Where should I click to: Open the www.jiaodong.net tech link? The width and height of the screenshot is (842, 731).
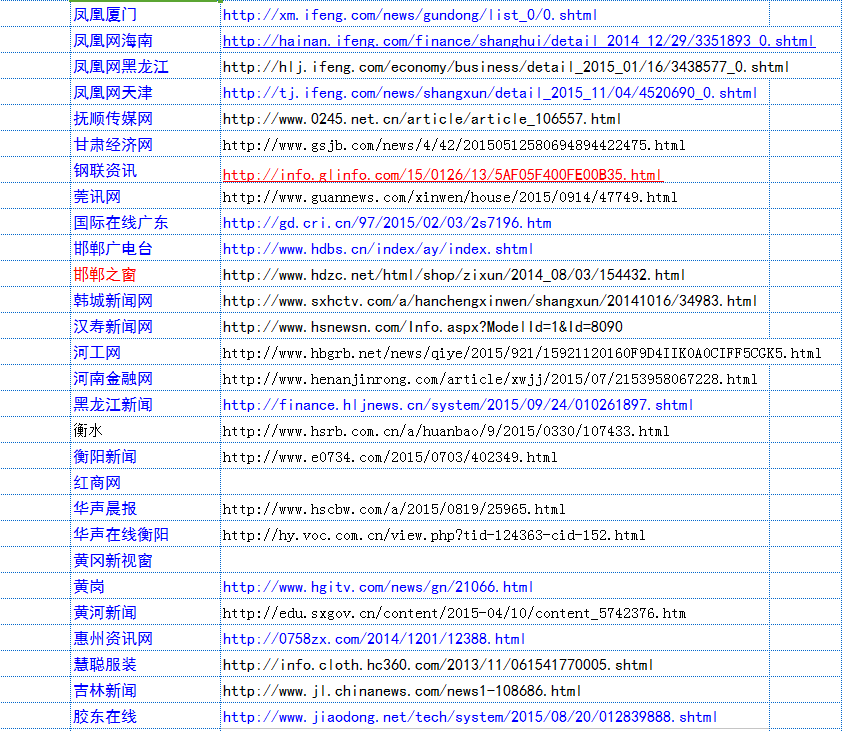470,717
